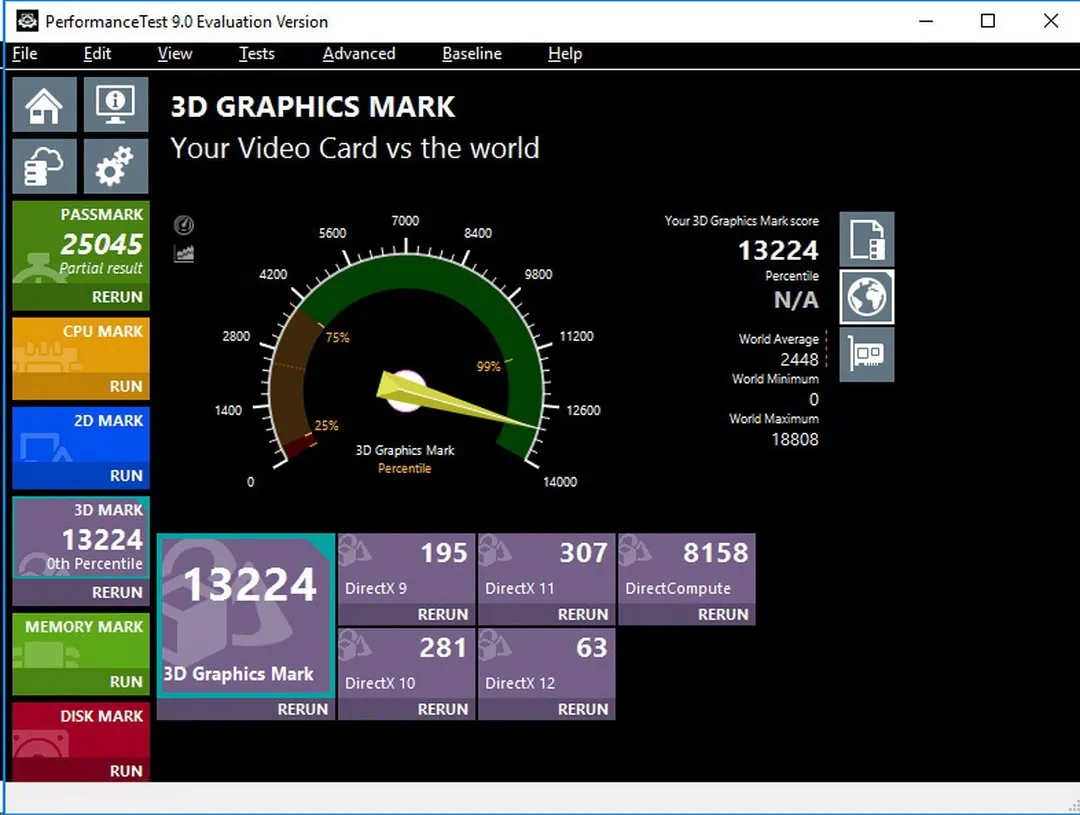Open the System Information monitor icon

[x=116, y=105]
